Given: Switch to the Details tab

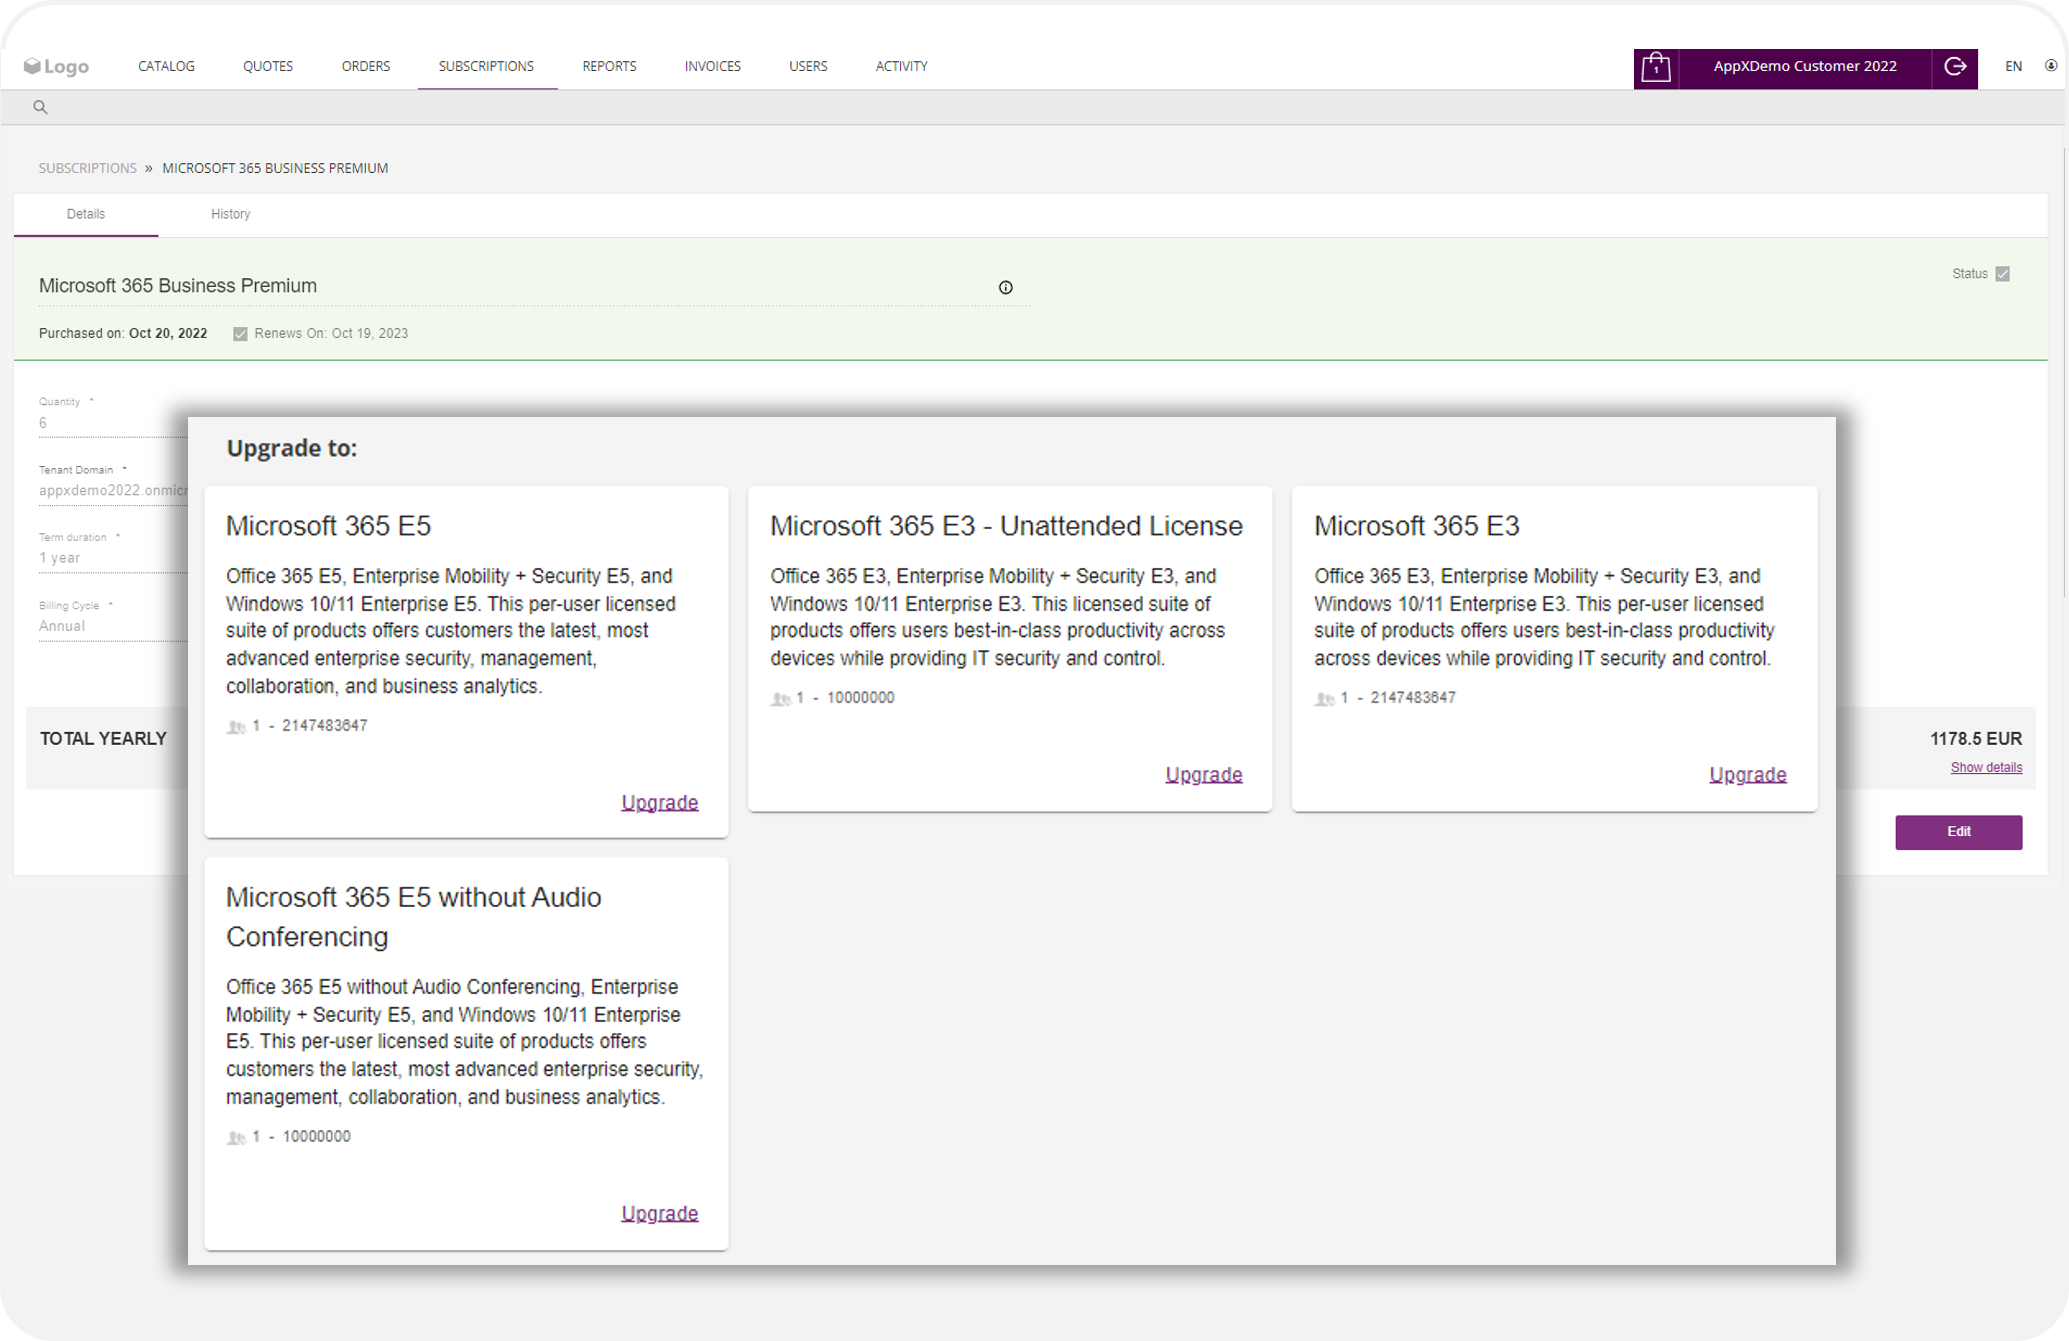Looking at the screenshot, I should click(x=86, y=214).
